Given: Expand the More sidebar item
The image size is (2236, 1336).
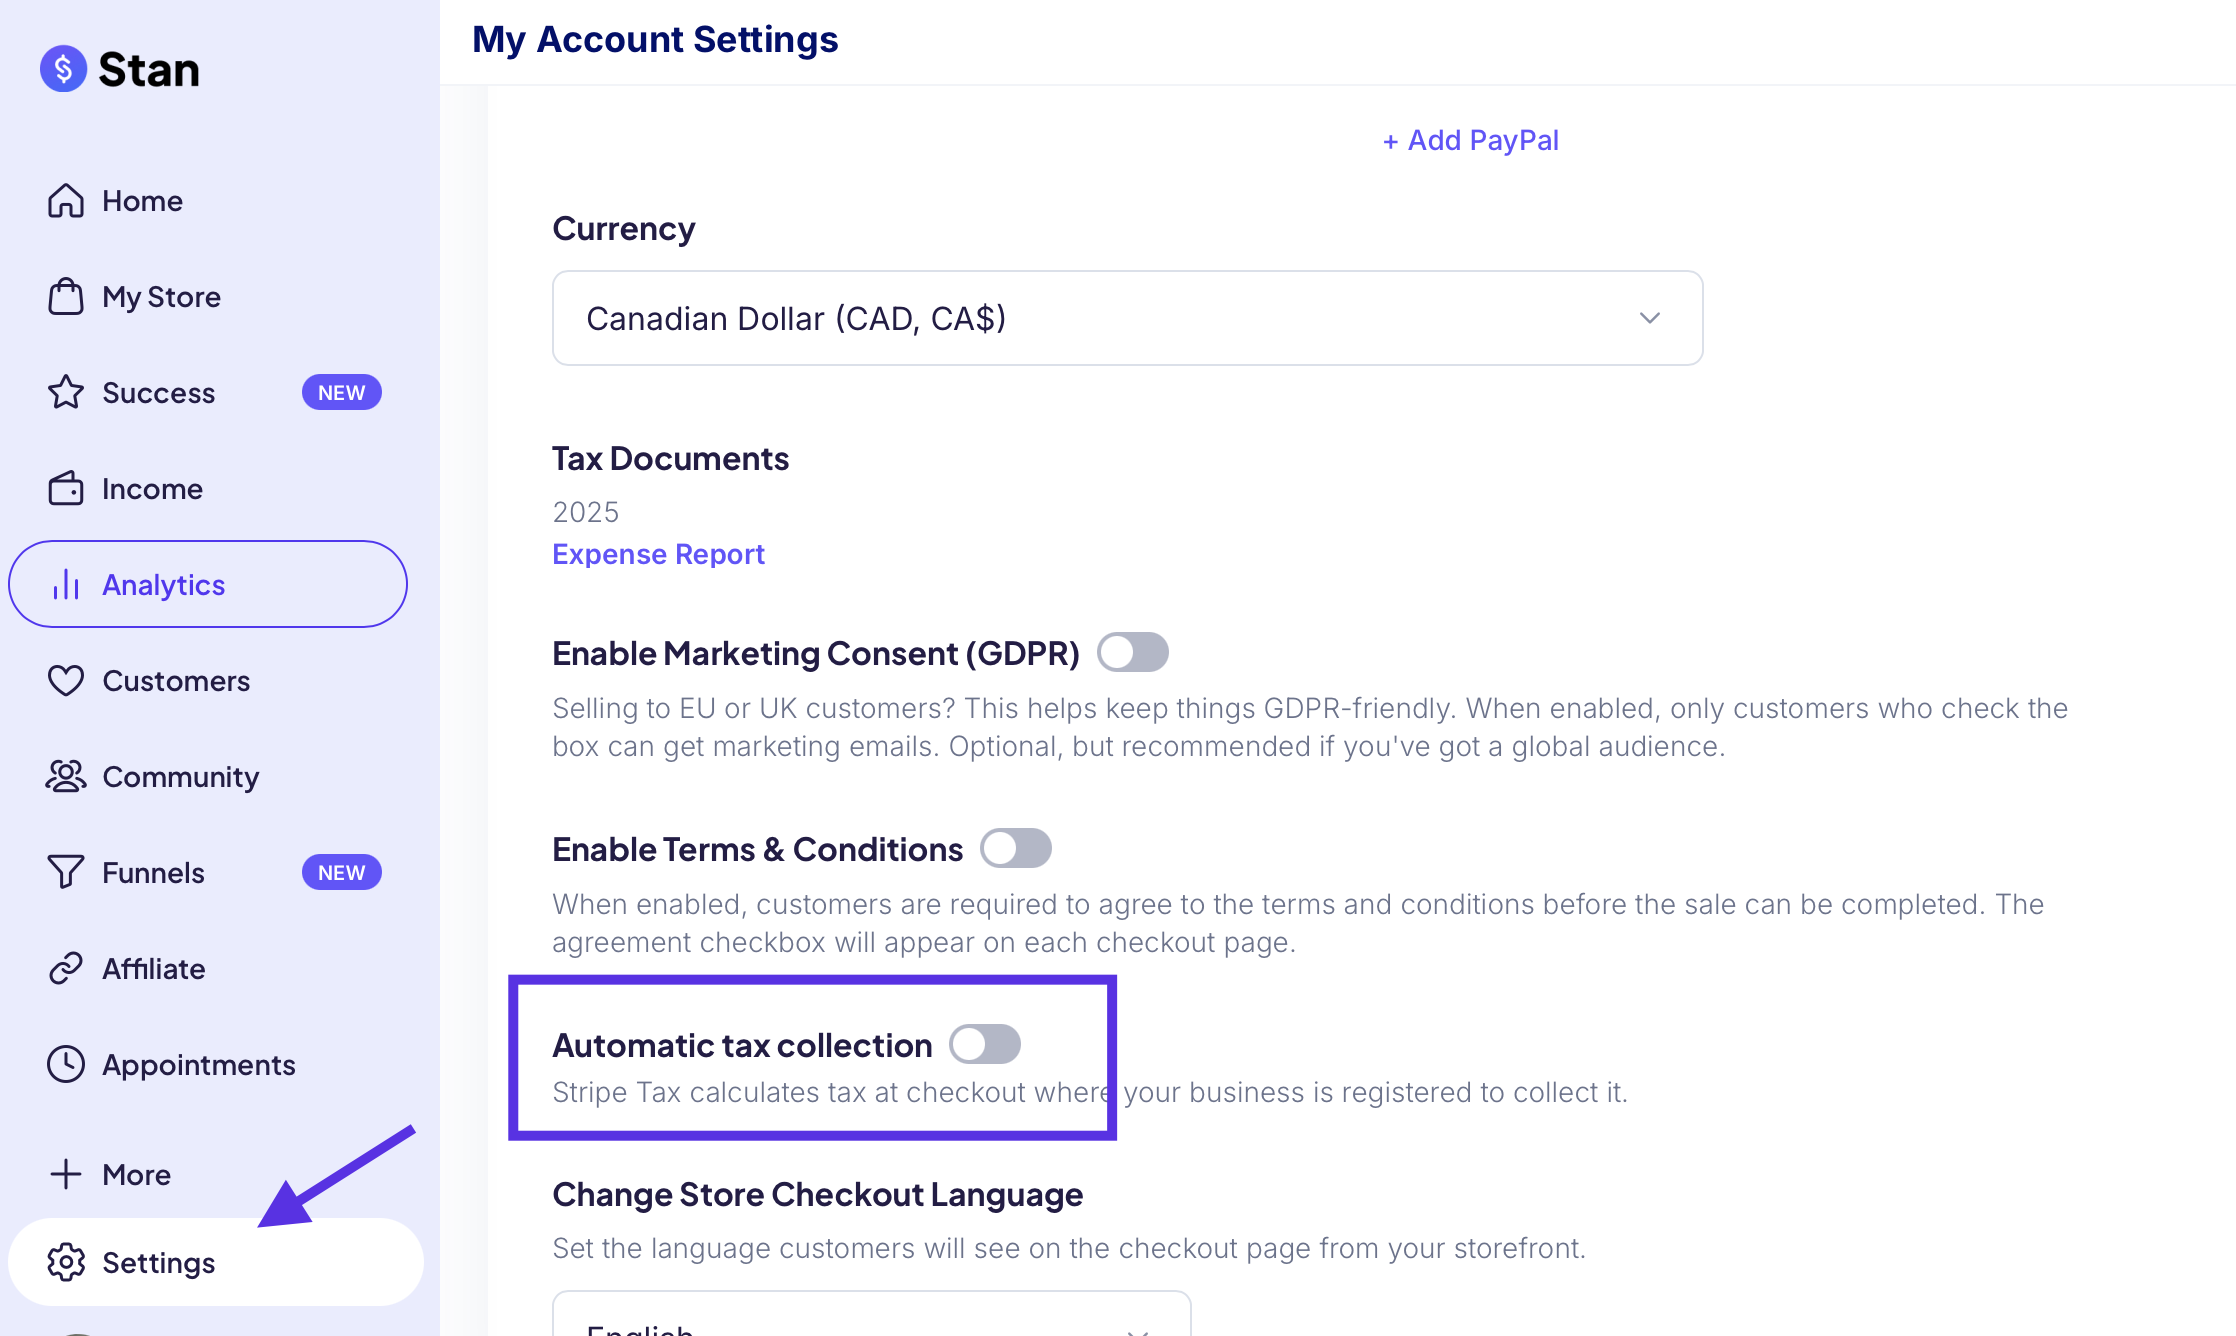Looking at the screenshot, I should (x=110, y=1174).
